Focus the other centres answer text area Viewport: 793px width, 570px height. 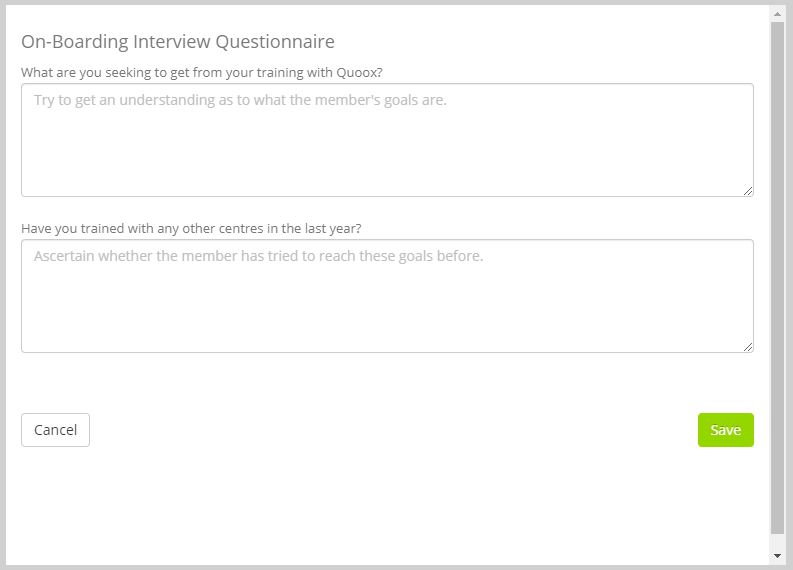(387, 296)
